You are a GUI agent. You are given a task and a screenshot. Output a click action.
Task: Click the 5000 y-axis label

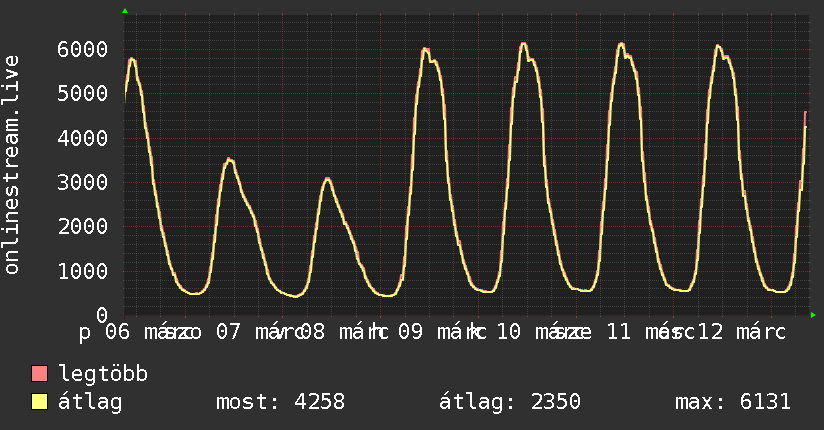[x=83, y=94]
